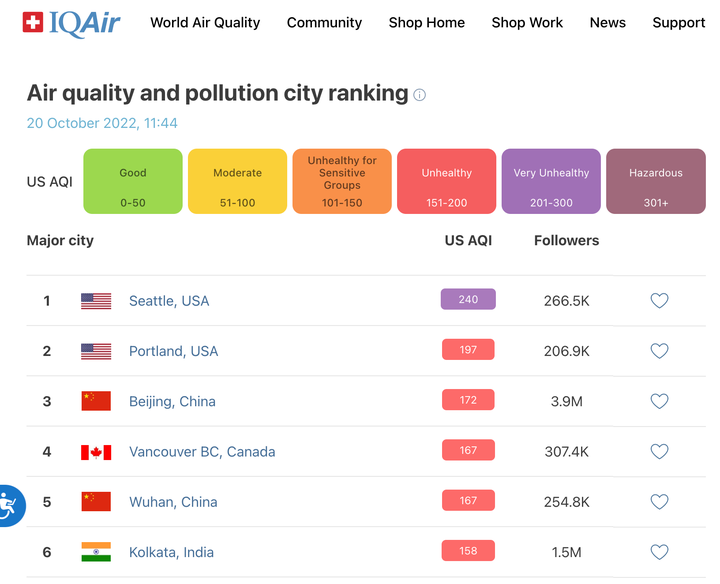Click the 197 AQI badge for Portland

coord(468,350)
